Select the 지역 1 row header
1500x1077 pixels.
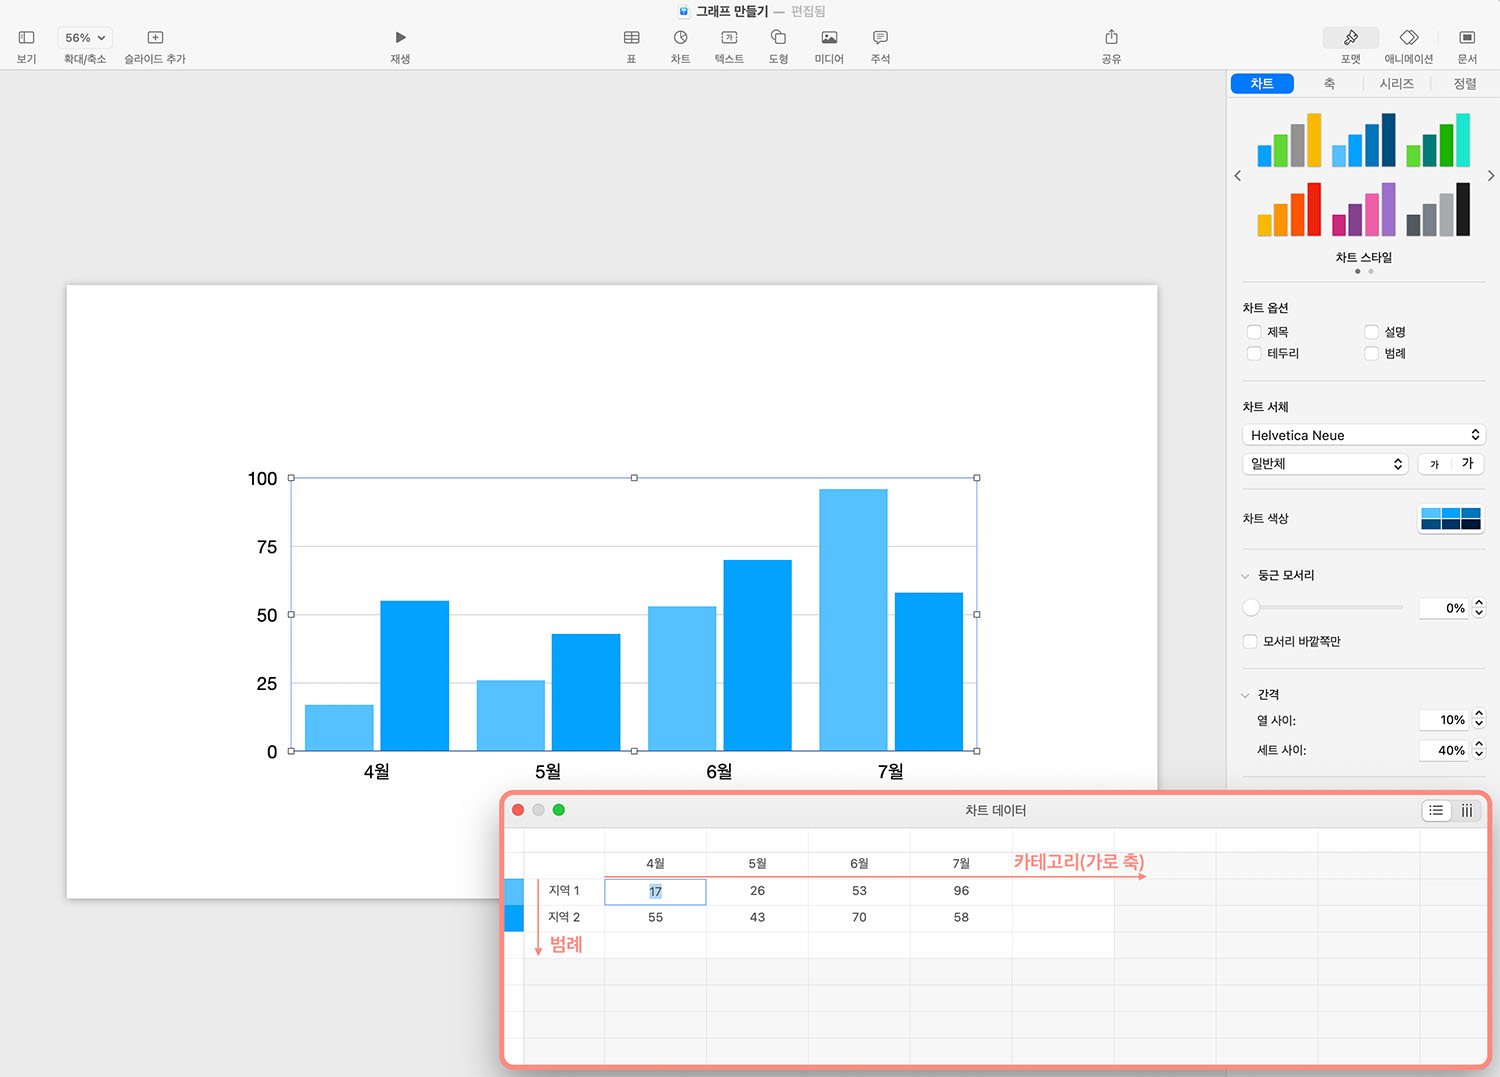(564, 891)
